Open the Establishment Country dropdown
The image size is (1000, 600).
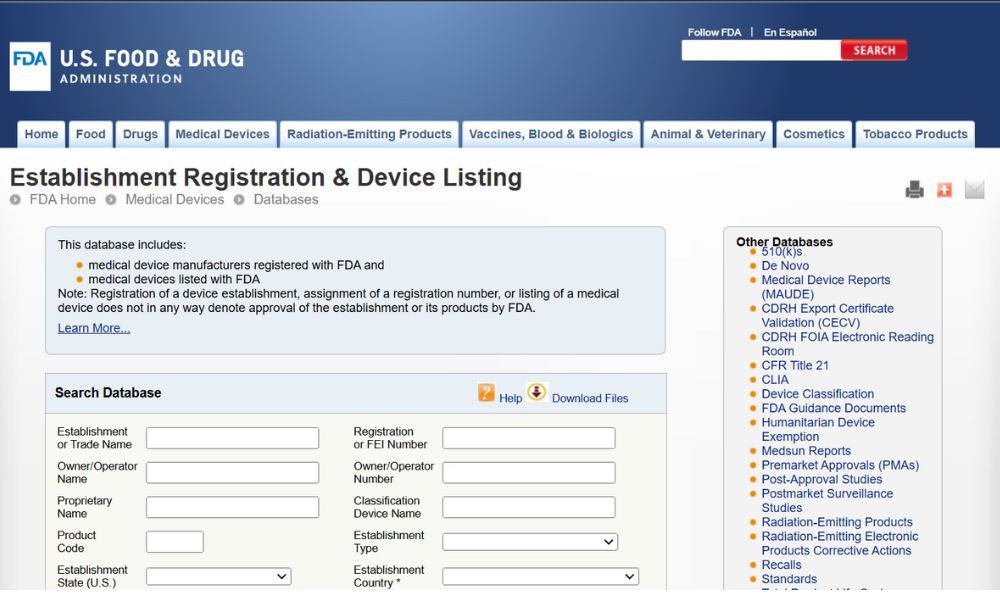click(x=541, y=576)
